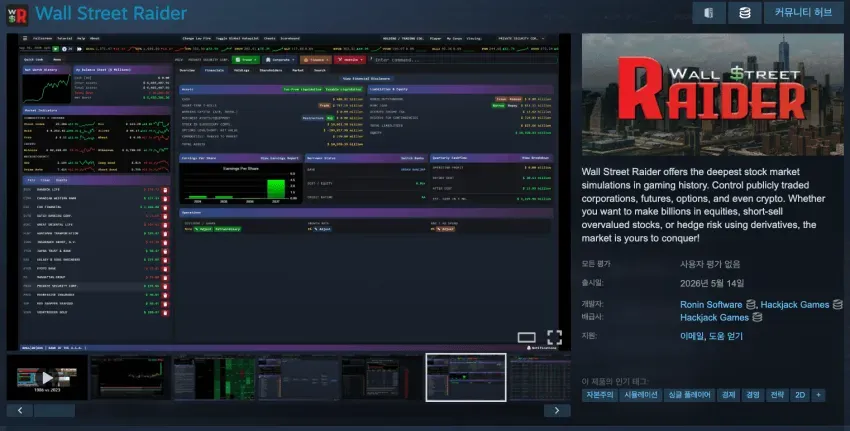Image resolution: width=850 pixels, height=431 pixels.
Task: Open the Hackjack Games publisher link
Action: (714, 318)
